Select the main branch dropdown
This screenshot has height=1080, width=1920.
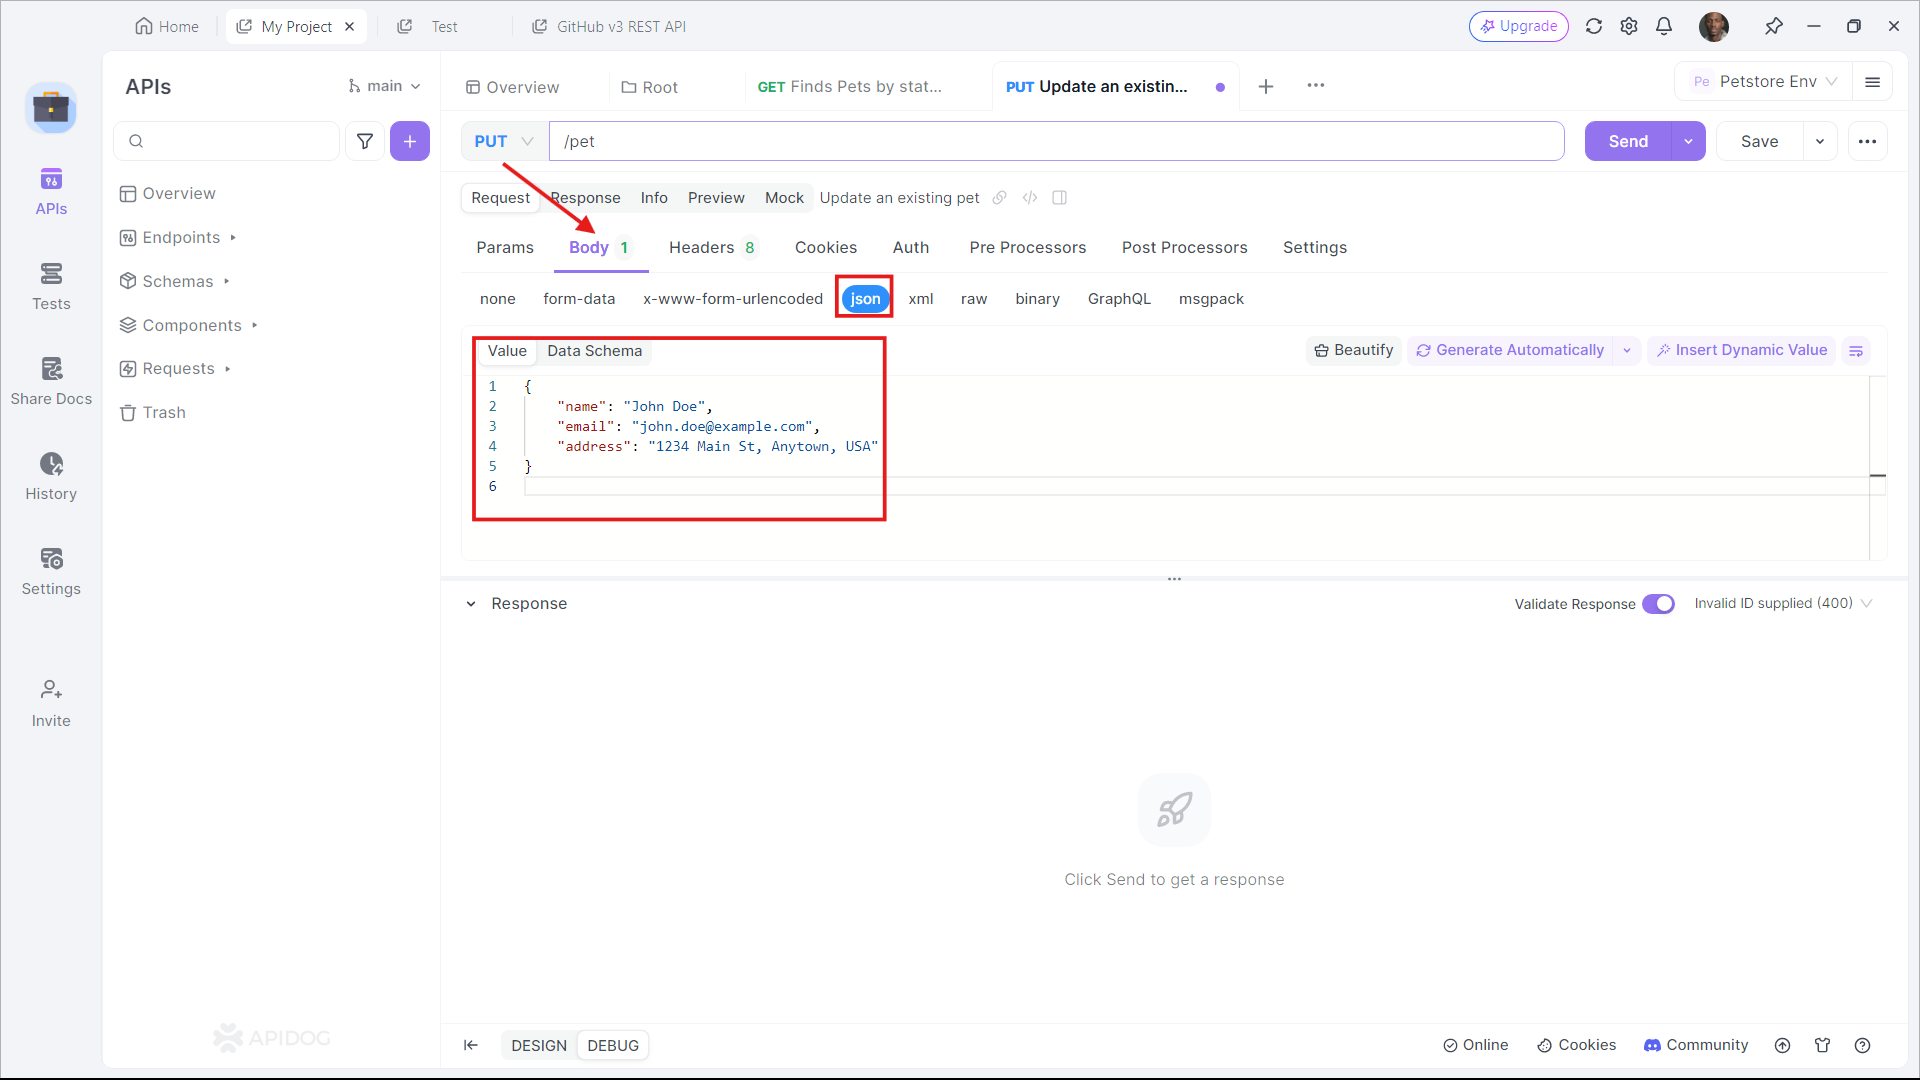[386, 86]
